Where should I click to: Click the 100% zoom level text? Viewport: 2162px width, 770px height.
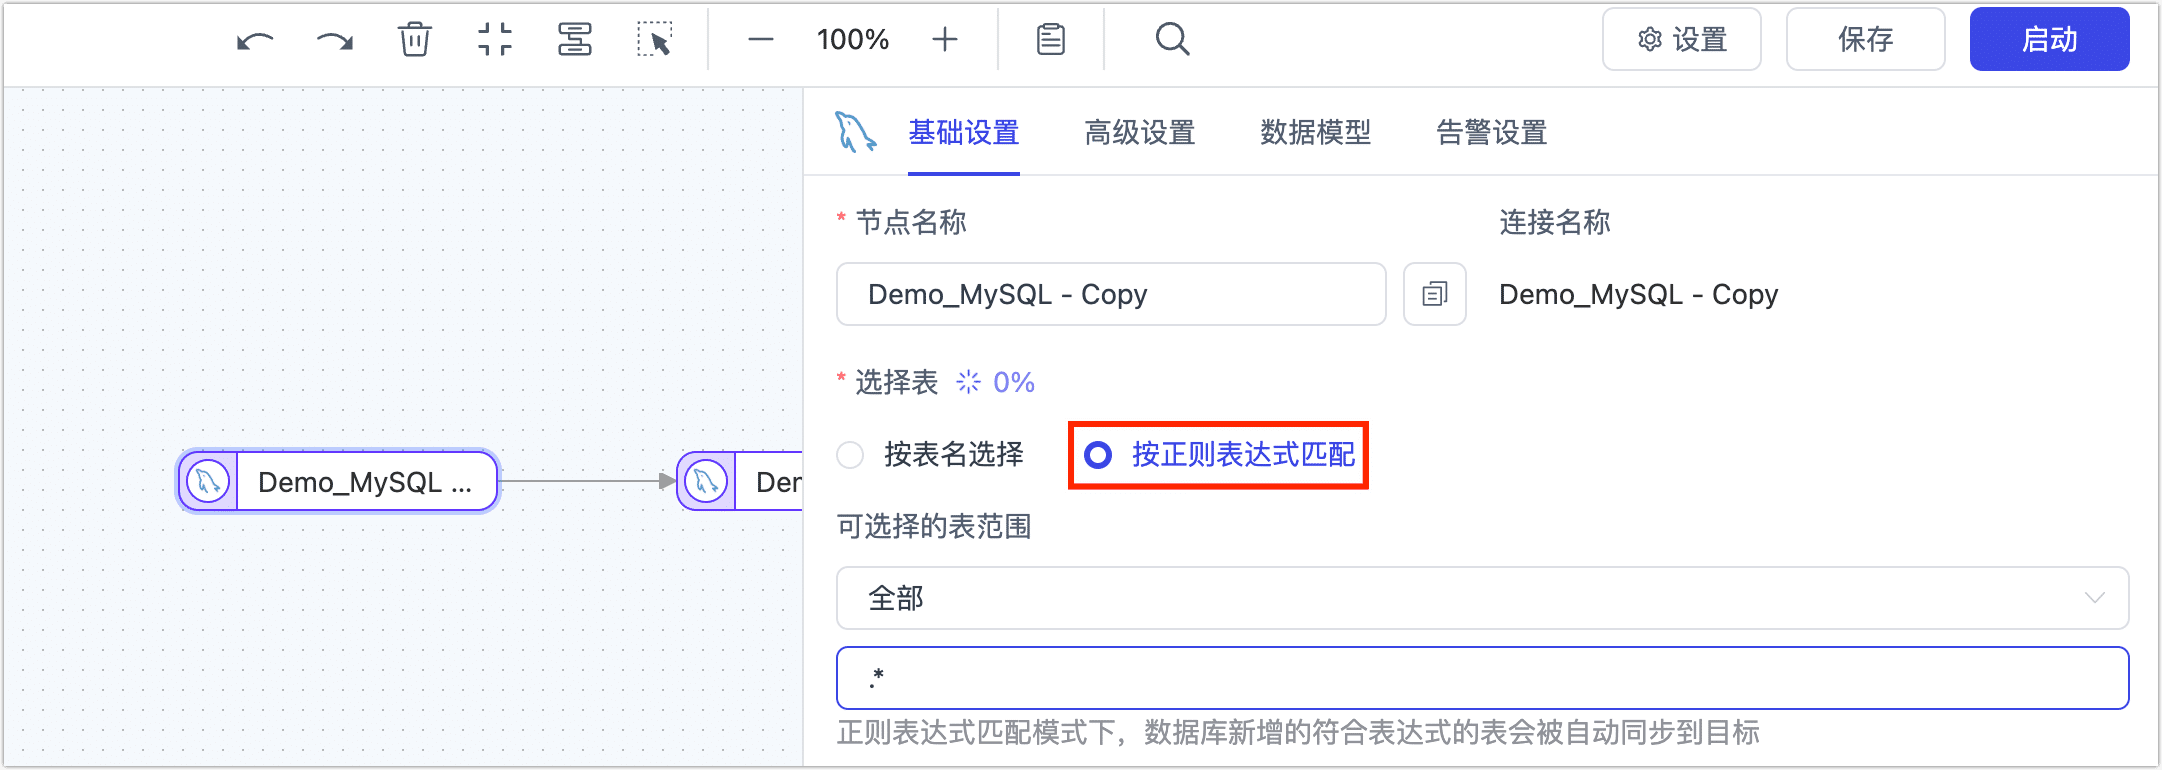(x=853, y=40)
